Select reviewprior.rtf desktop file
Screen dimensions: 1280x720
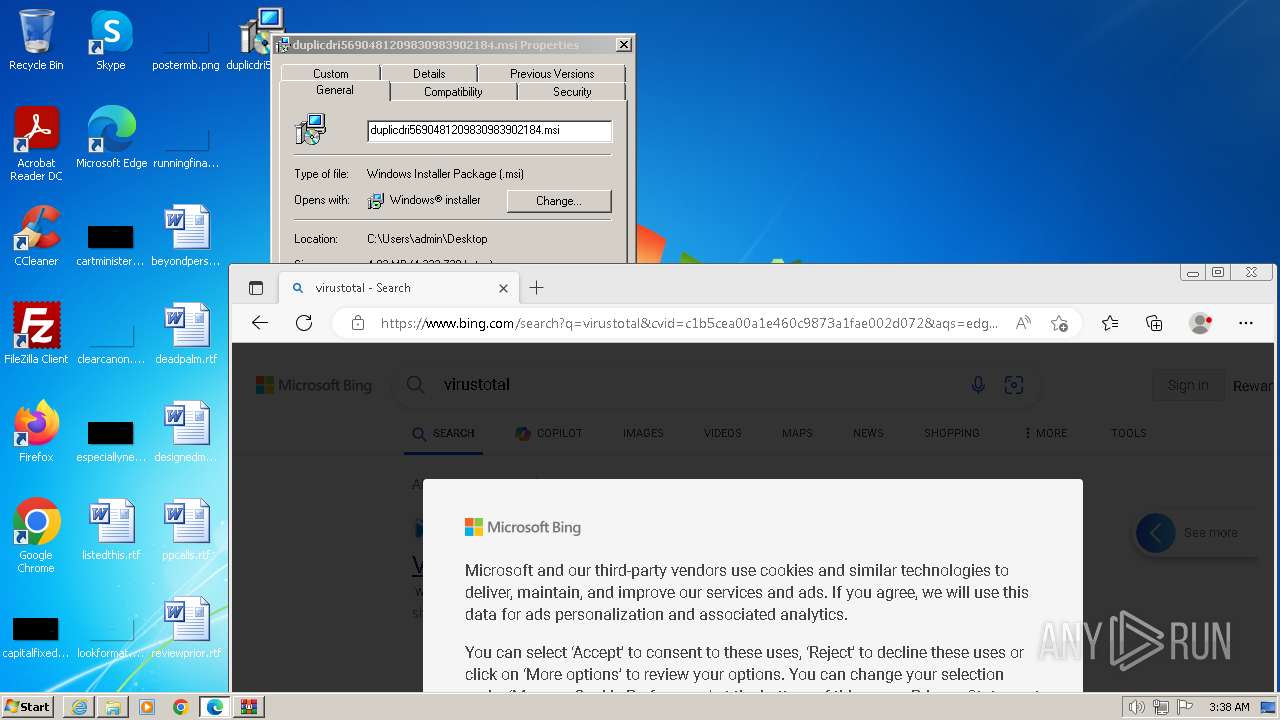point(186,628)
